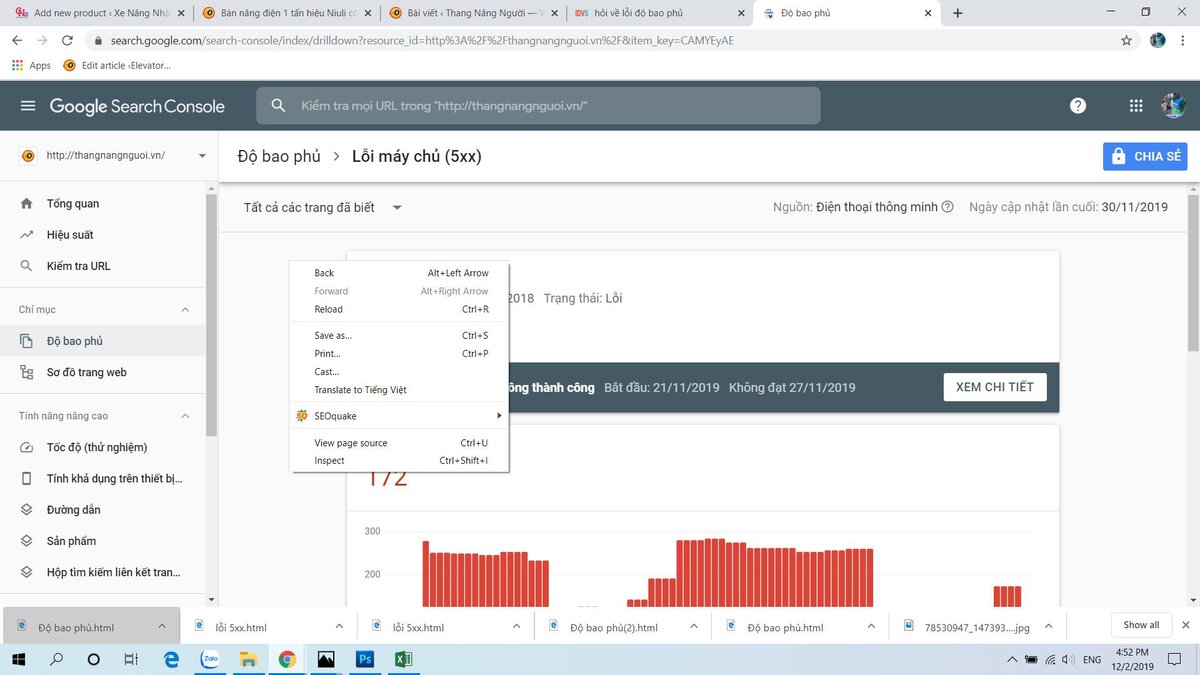Viewport: 1200px width, 675px height.
Task: Choose Cast... in the context menu
Action: (x=400, y=372)
